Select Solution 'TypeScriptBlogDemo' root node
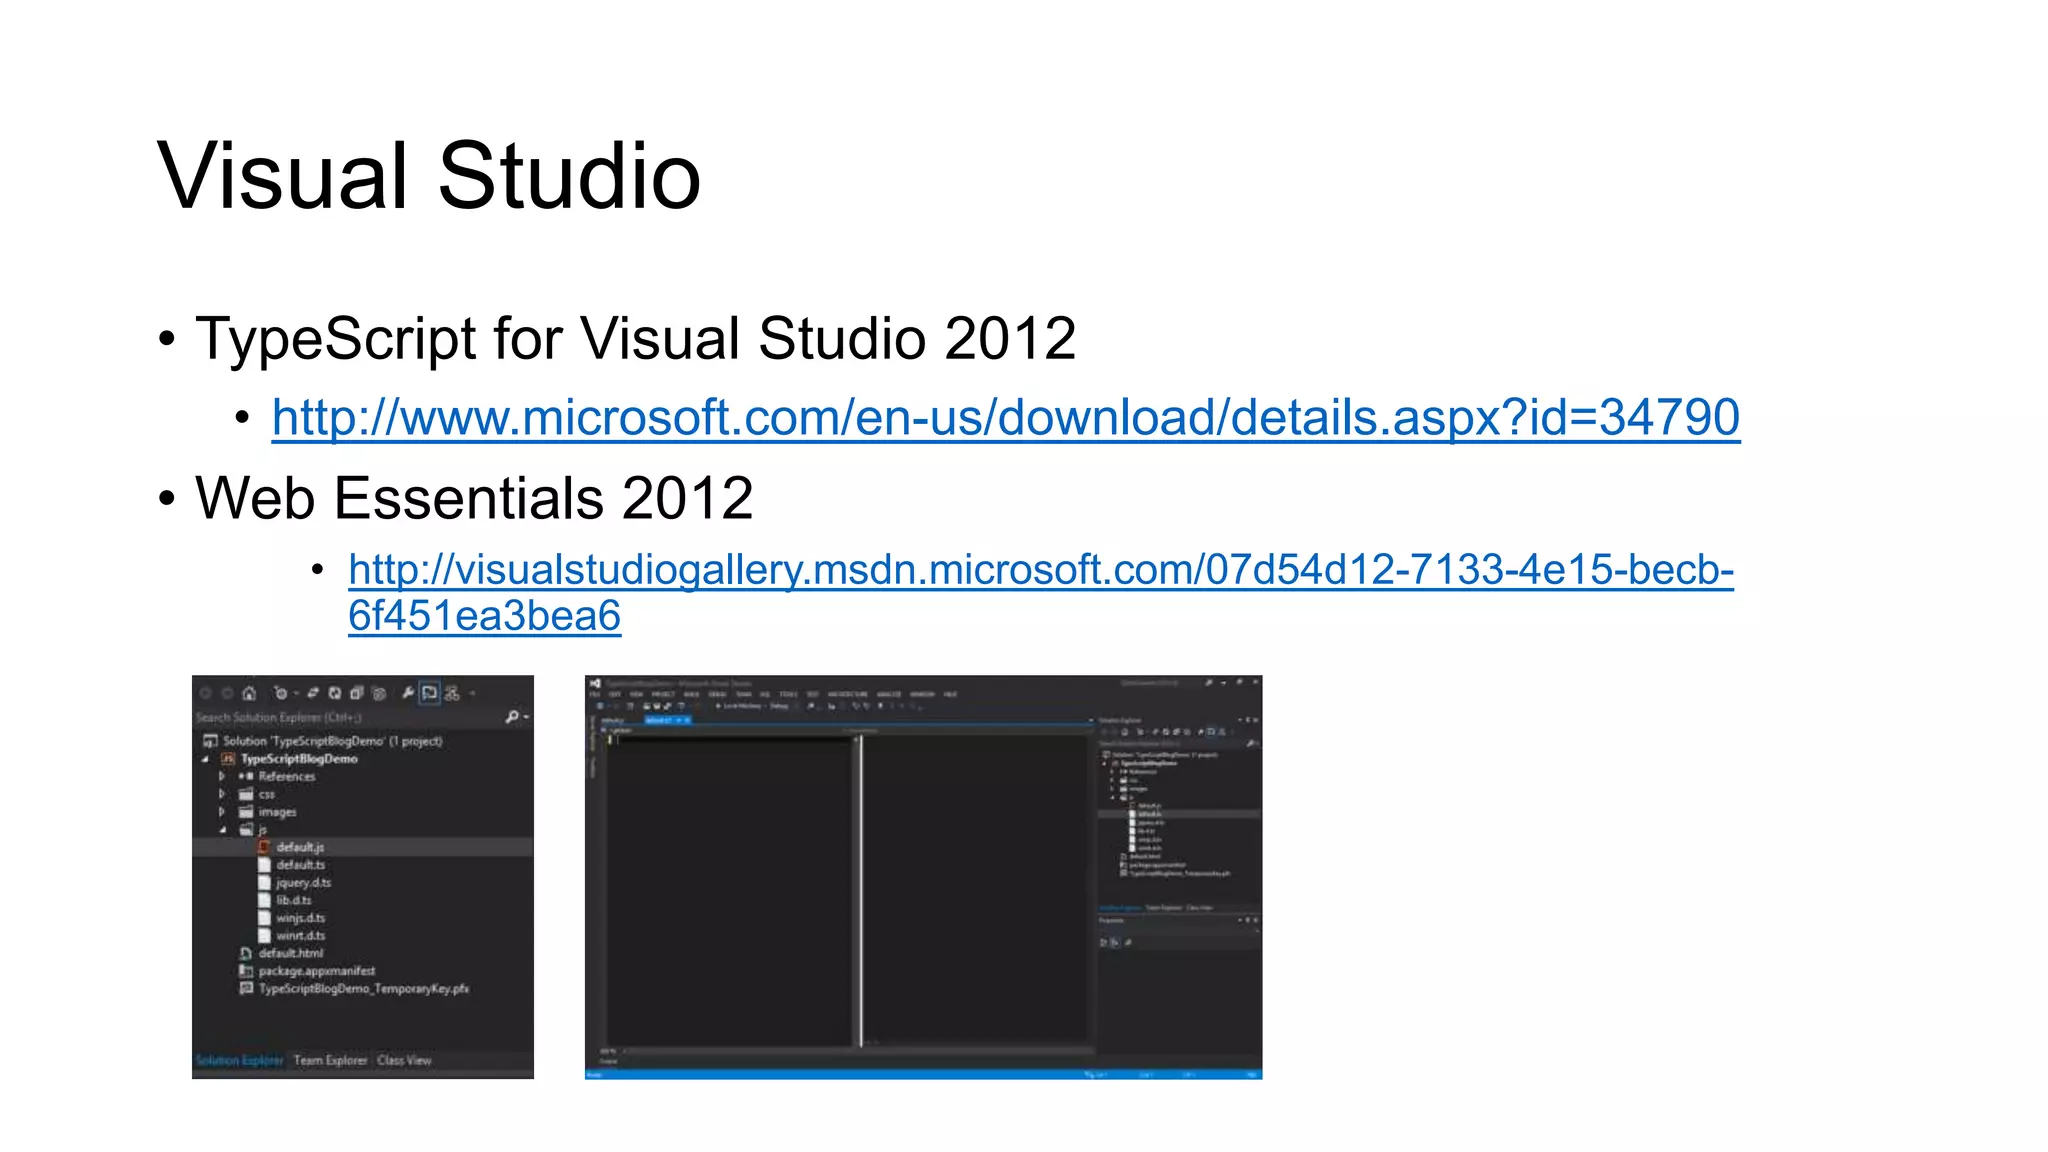This screenshot has width=2048, height=1152. coord(332,741)
